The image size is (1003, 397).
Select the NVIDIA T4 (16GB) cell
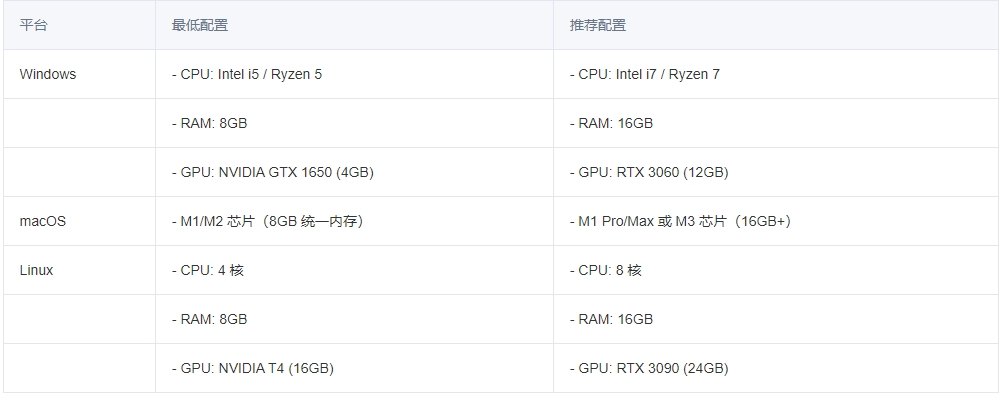tap(354, 368)
